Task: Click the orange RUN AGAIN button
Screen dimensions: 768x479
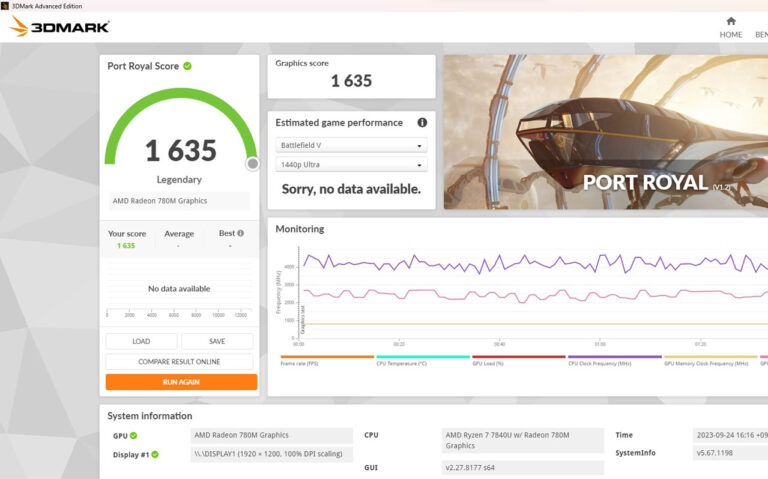Action: coord(181,382)
